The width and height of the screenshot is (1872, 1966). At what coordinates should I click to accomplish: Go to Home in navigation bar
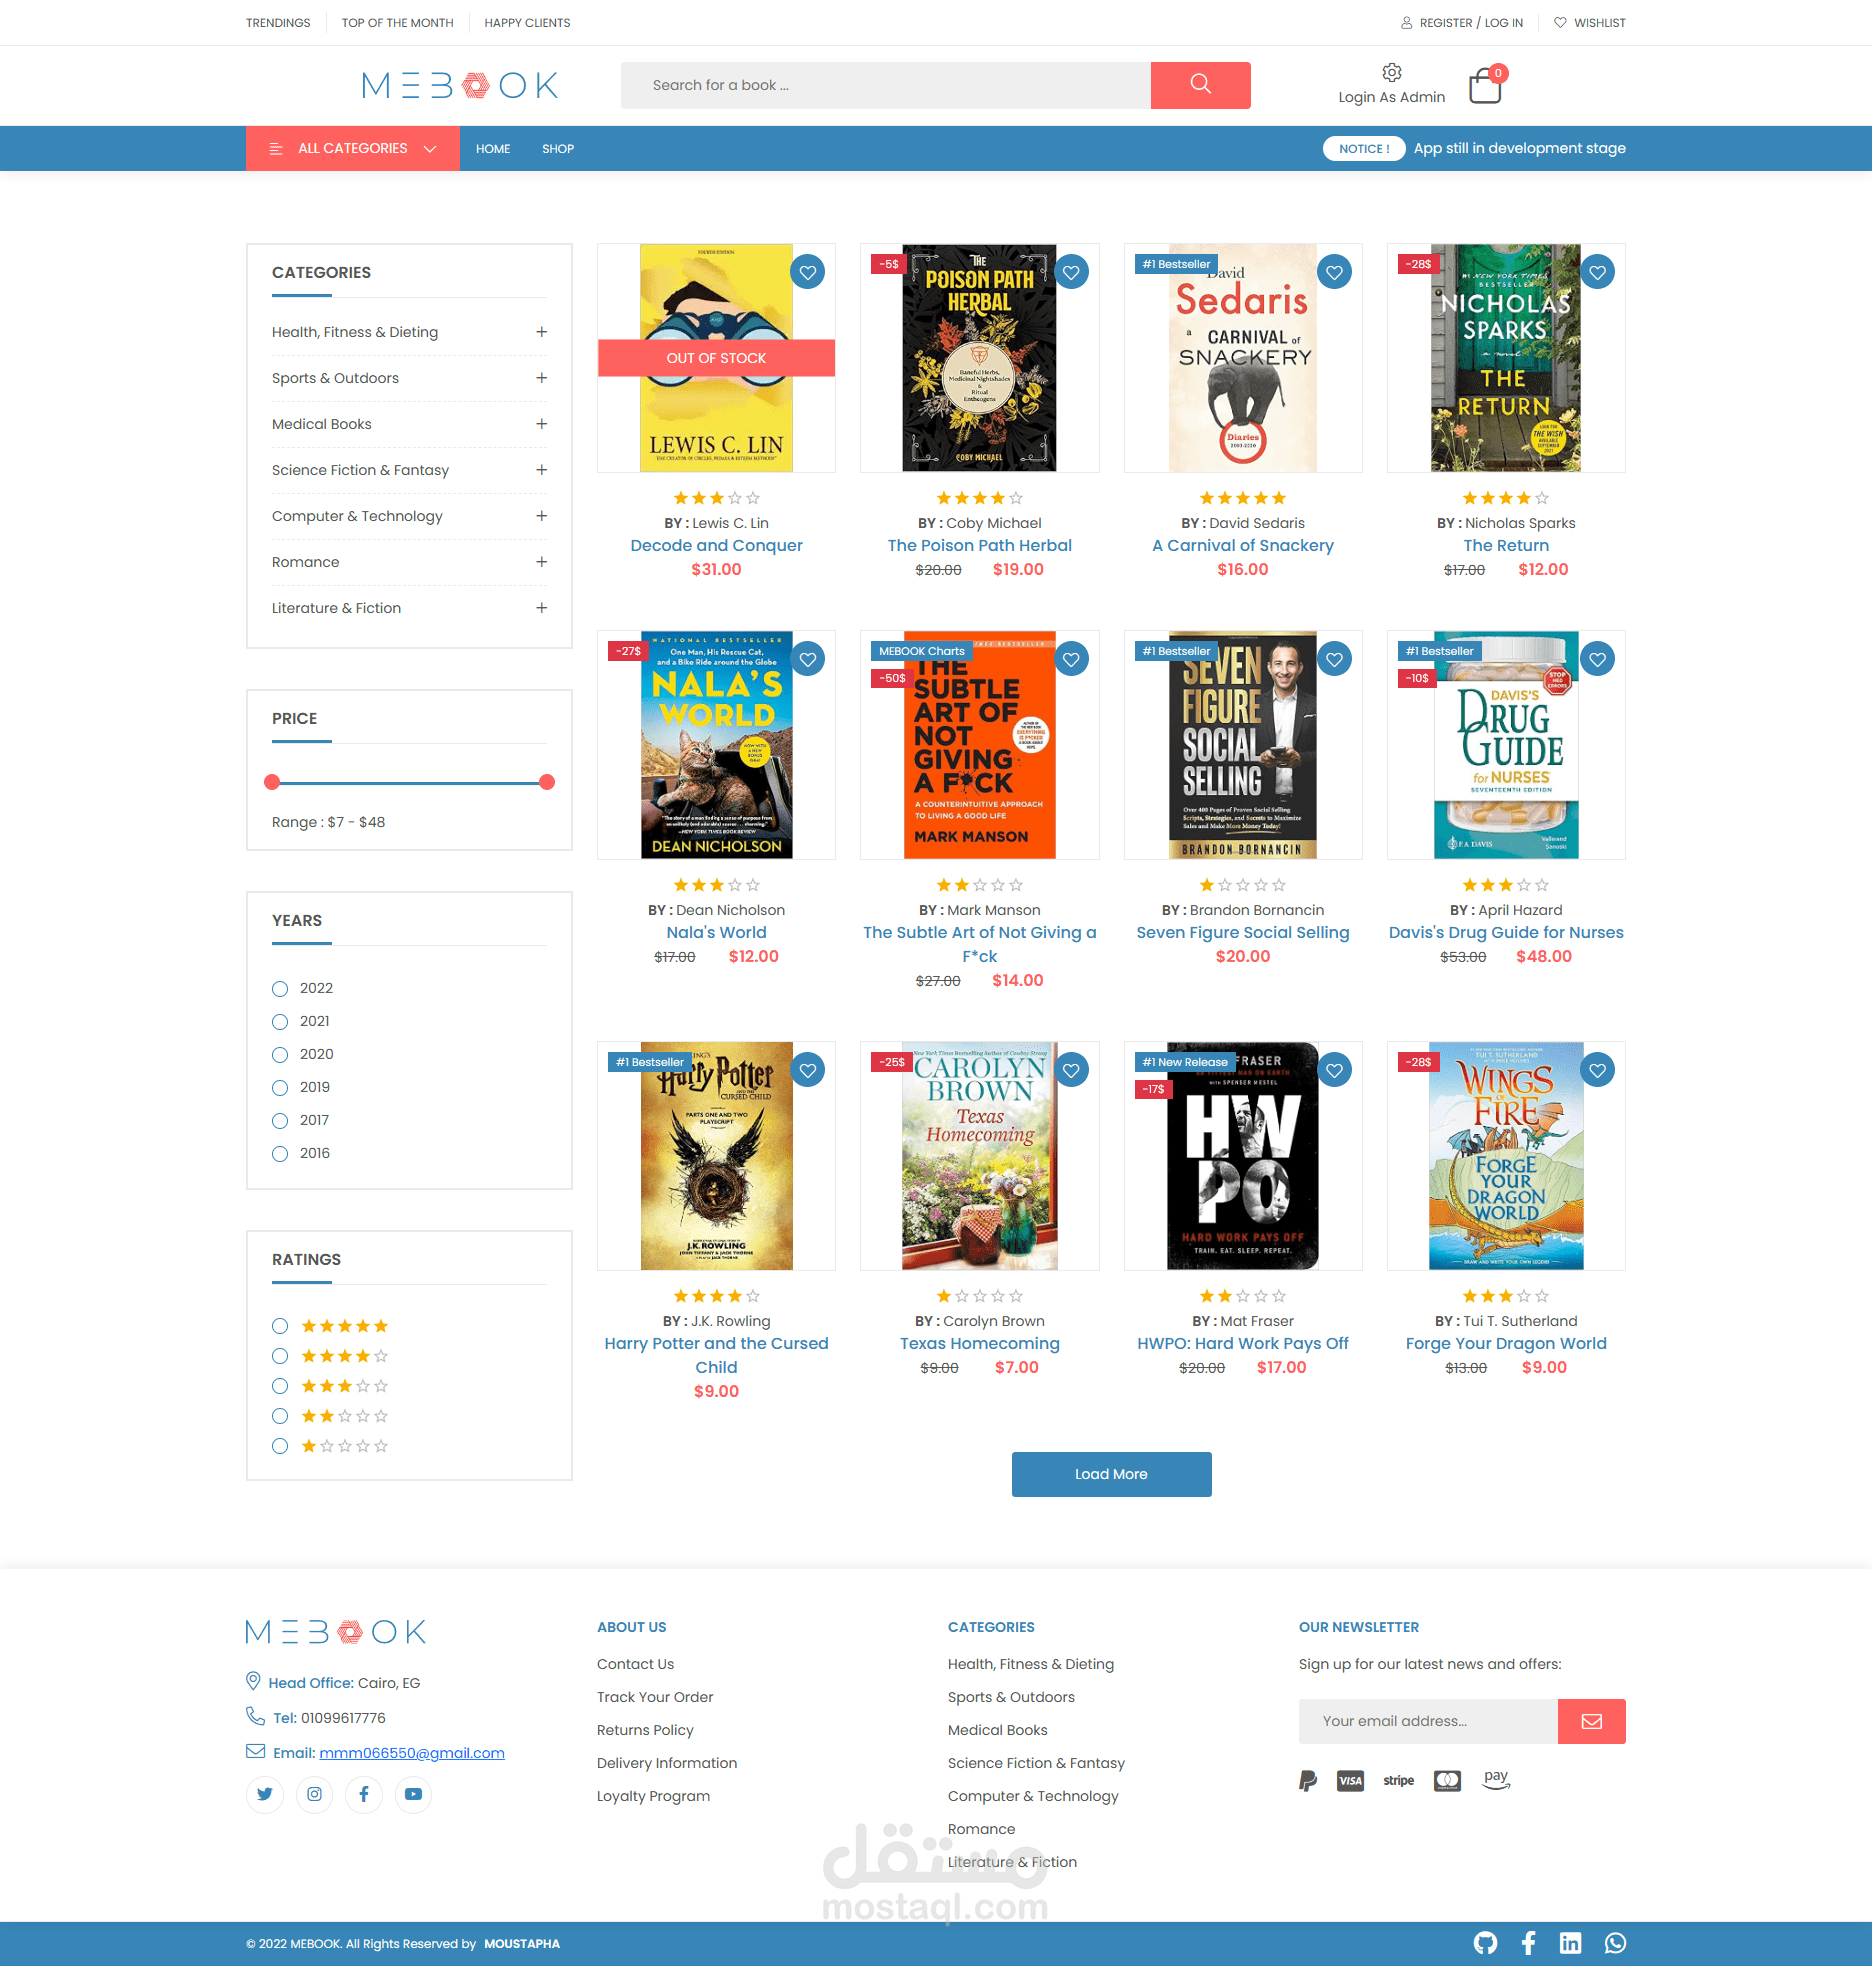(493, 149)
